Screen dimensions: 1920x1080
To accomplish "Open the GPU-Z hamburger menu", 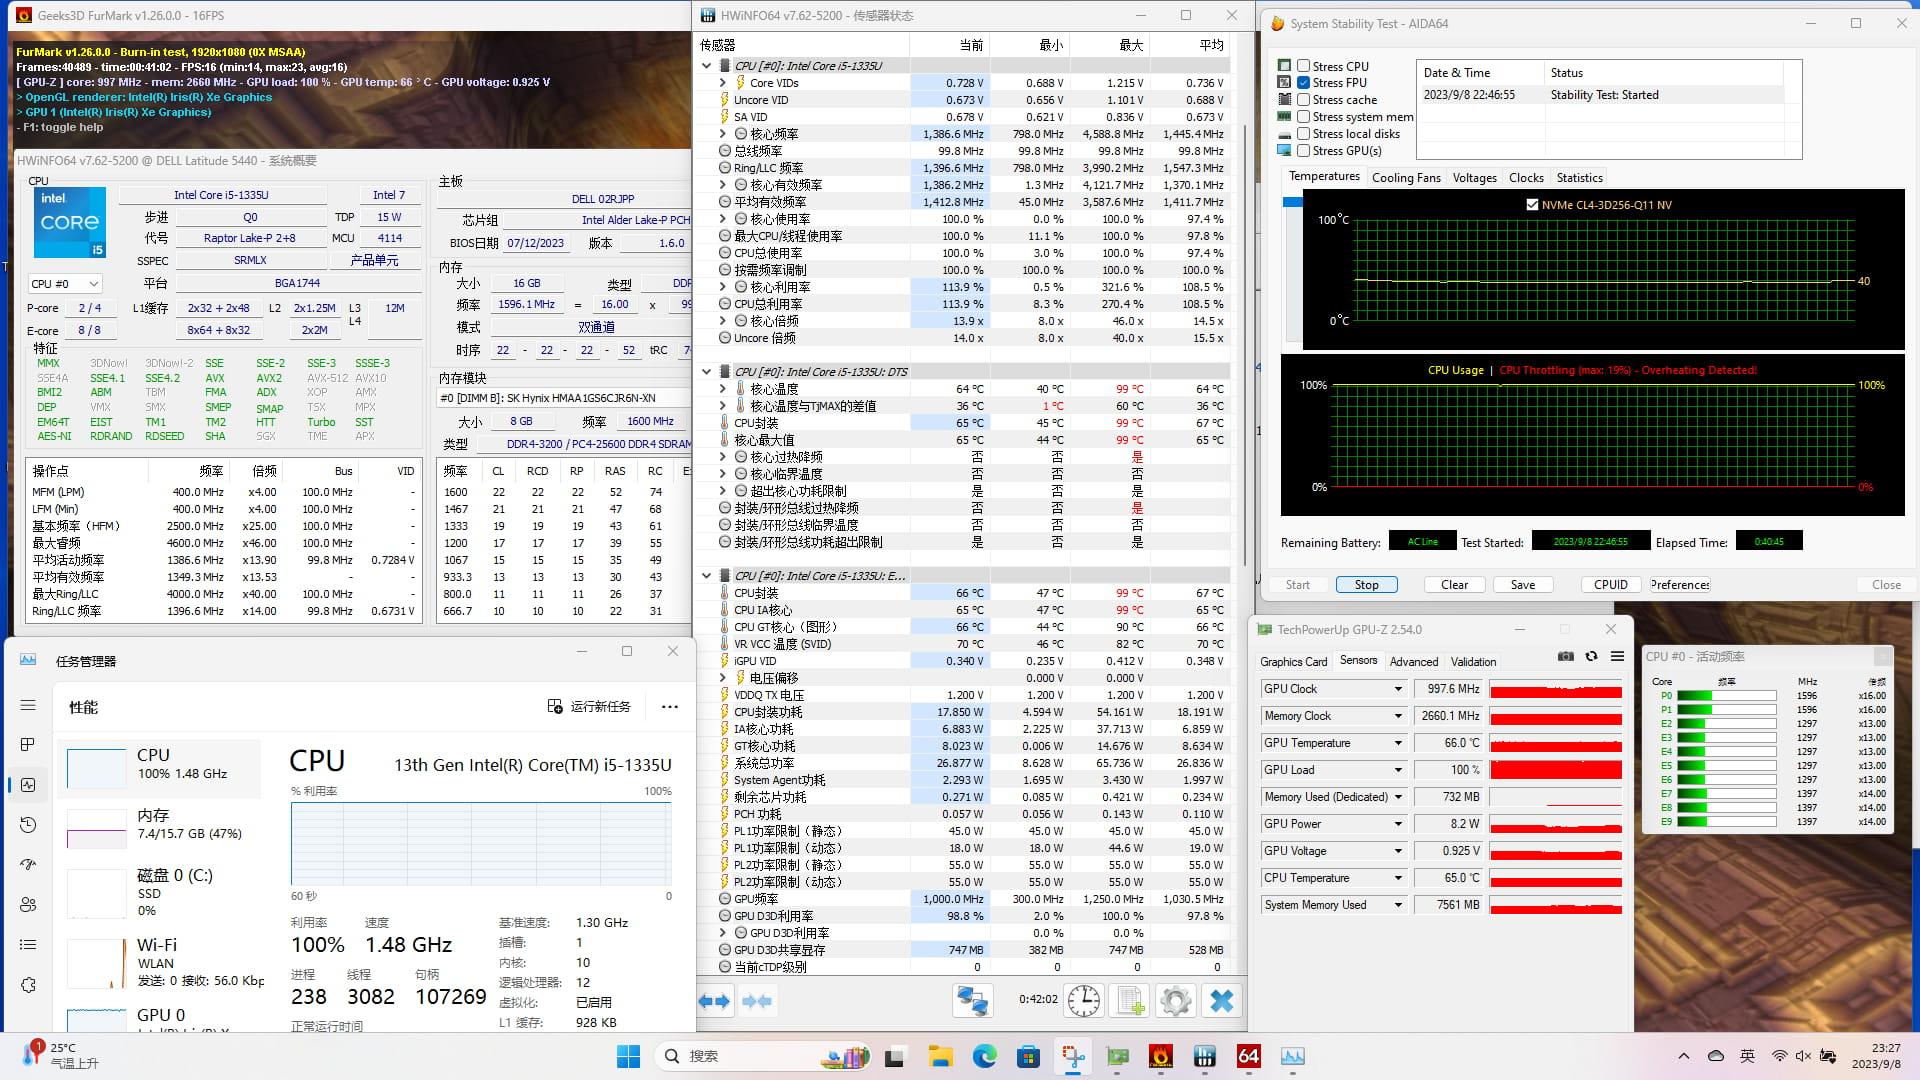I will pos(1617,656).
